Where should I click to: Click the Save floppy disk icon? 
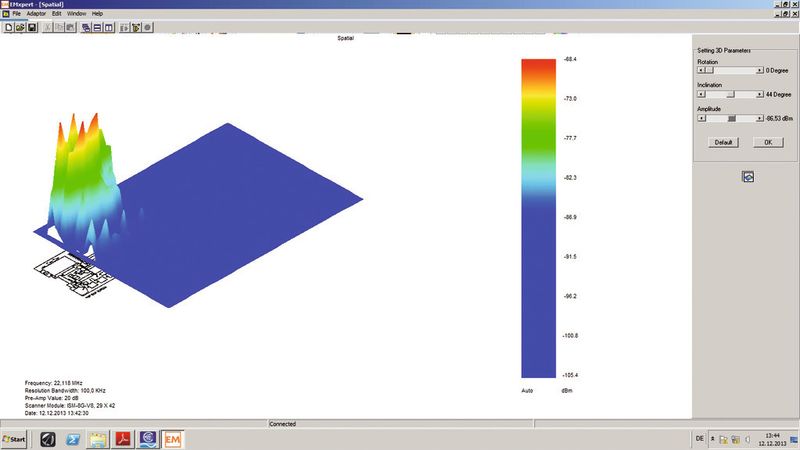coord(32,28)
